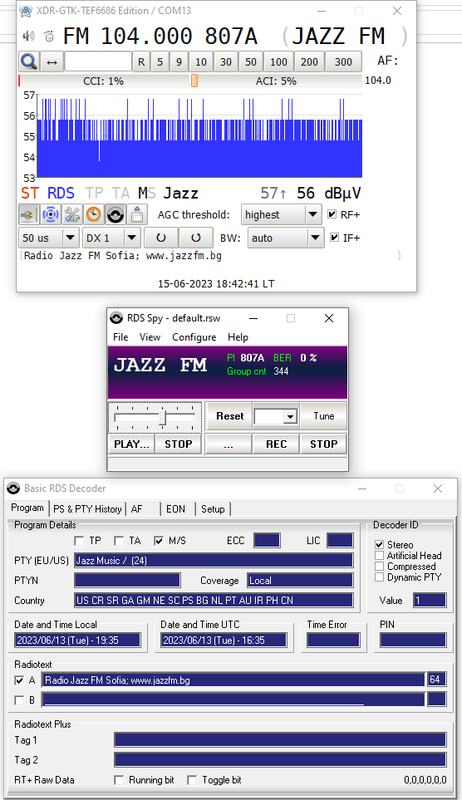Uncheck the M/S checkbox
The width and height of the screenshot is (462, 800).
(x=159, y=540)
